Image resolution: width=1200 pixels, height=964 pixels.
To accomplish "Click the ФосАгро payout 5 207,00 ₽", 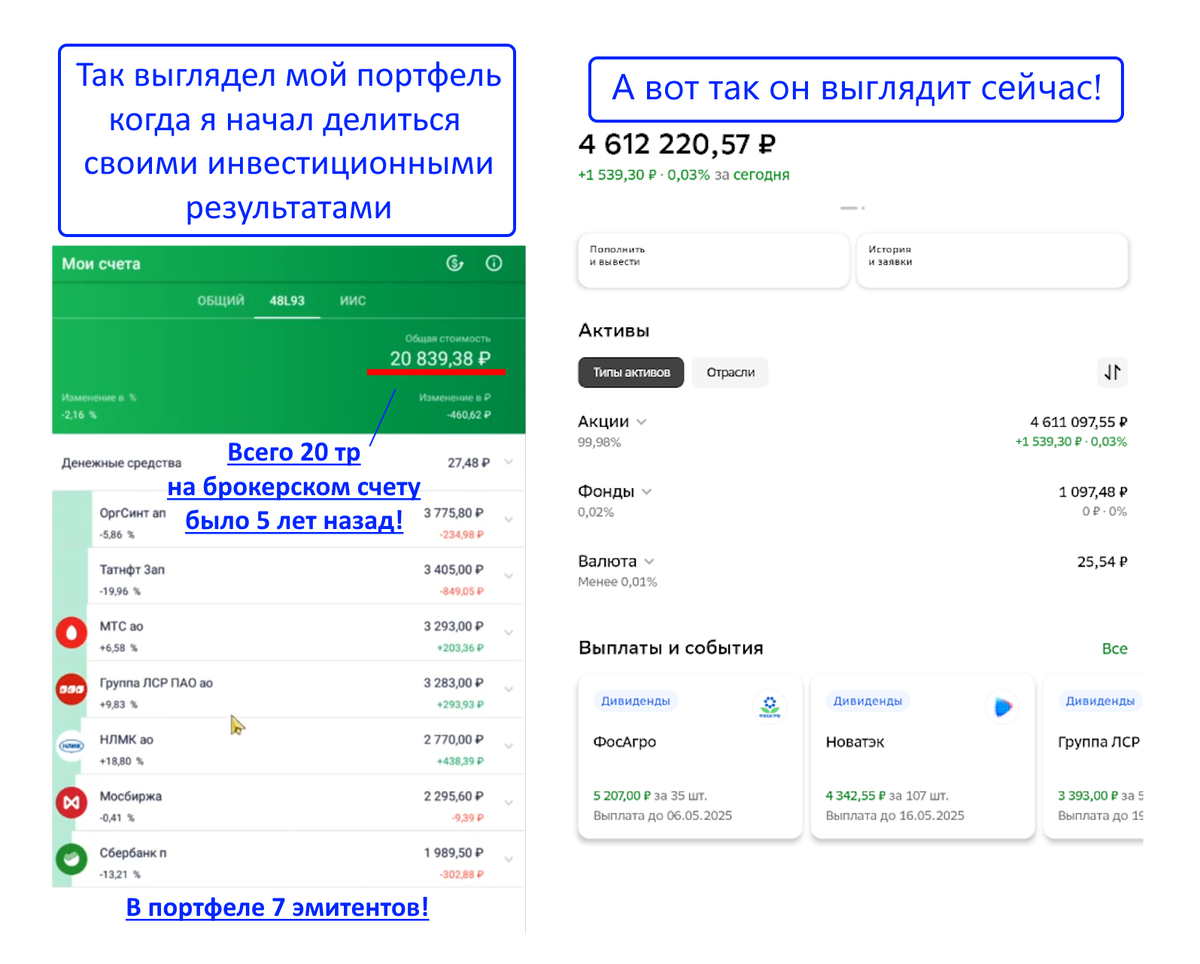I will pos(620,796).
